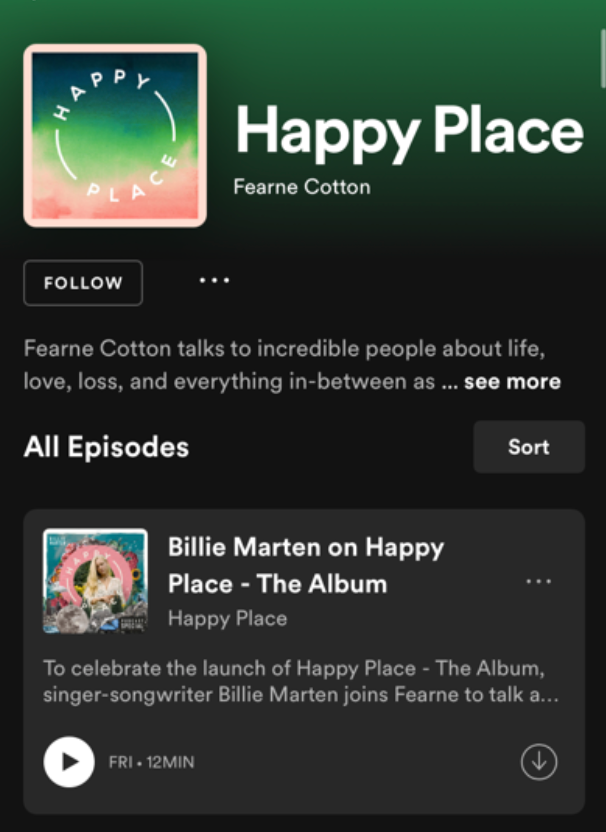The image size is (606, 832).
Task: Download the Billie Marten episode
Action: point(539,762)
